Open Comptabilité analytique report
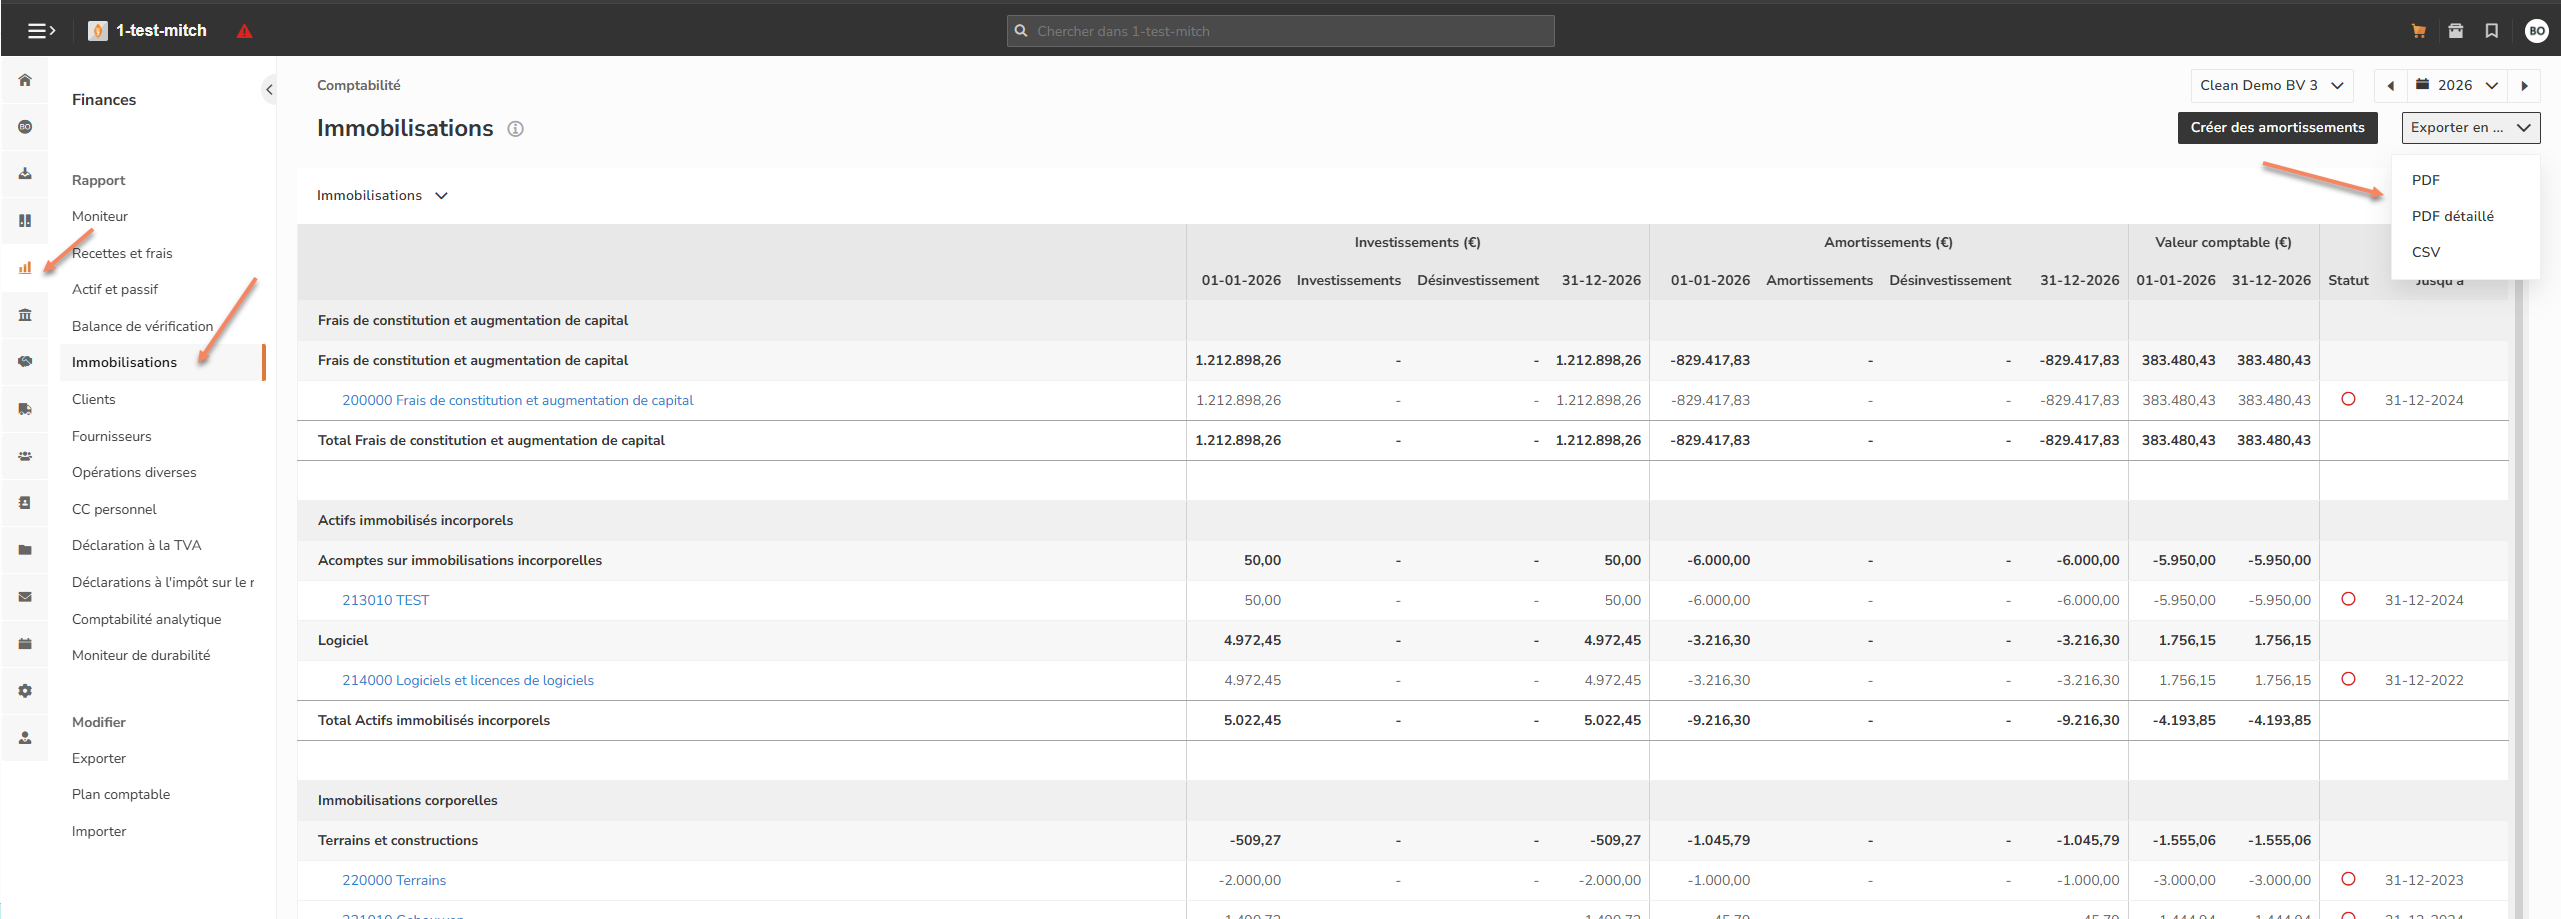This screenshot has width=2561, height=919. pos(146,619)
